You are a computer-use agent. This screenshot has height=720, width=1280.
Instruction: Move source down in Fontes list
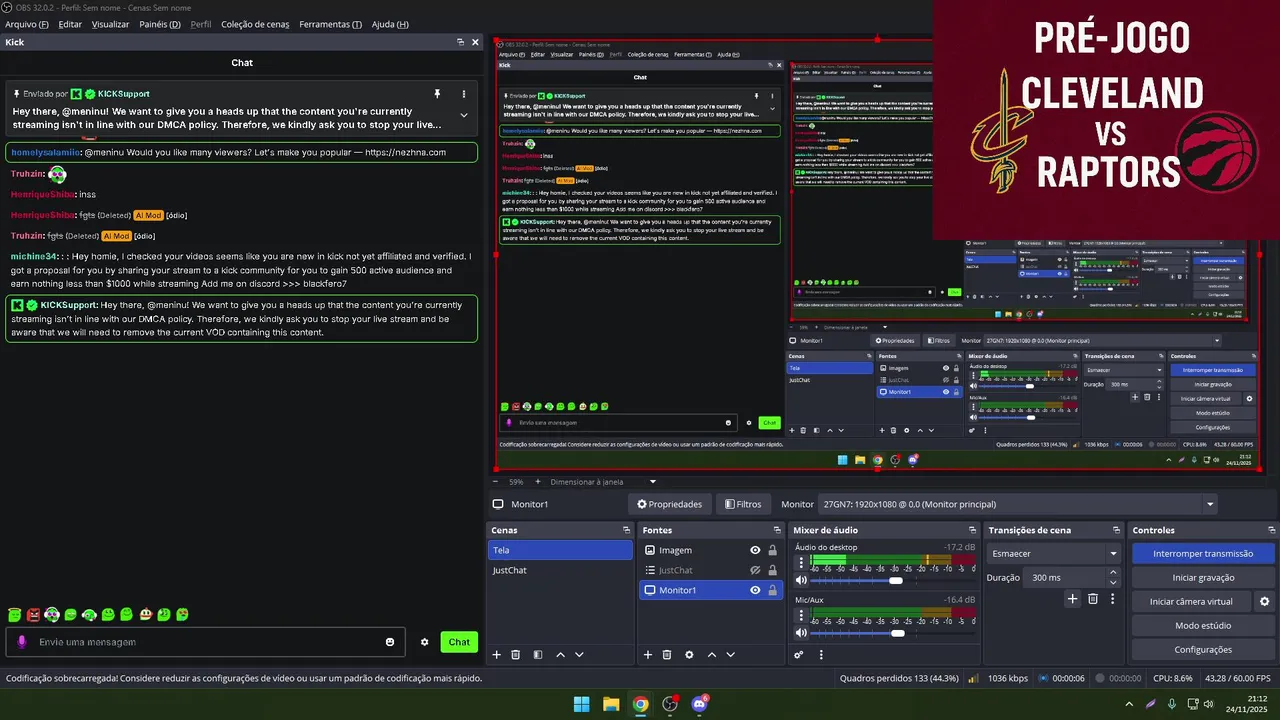click(730, 655)
